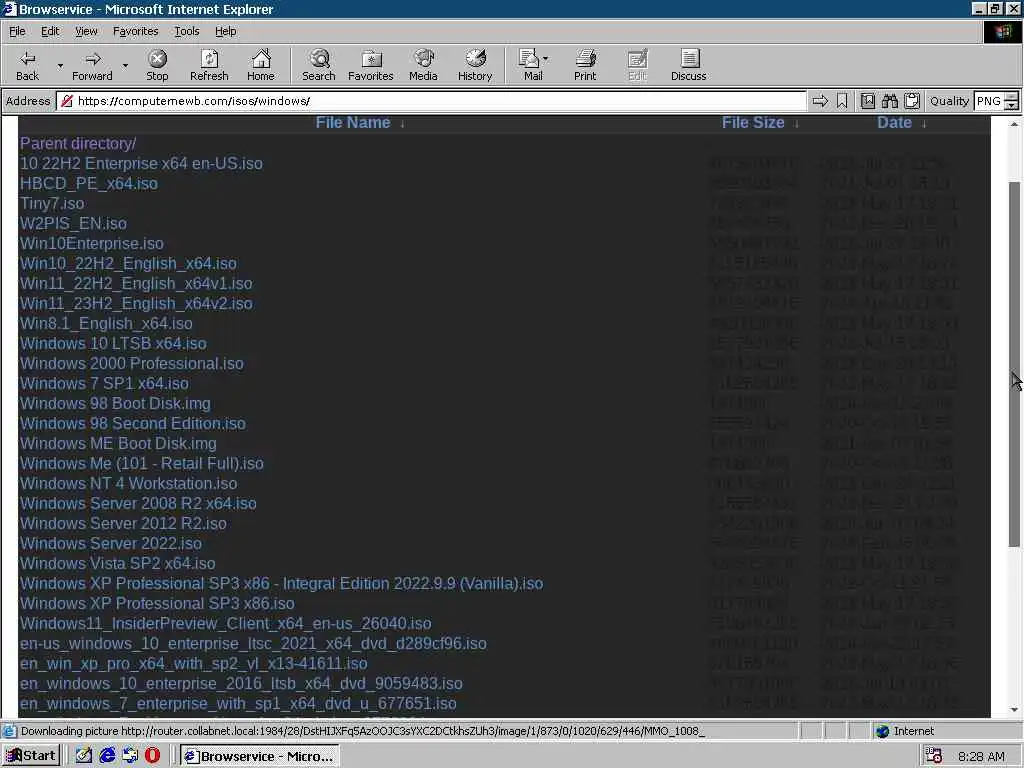The height and width of the screenshot is (768, 1024).
Task: Sort the listing by File Name
Action: (x=353, y=123)
